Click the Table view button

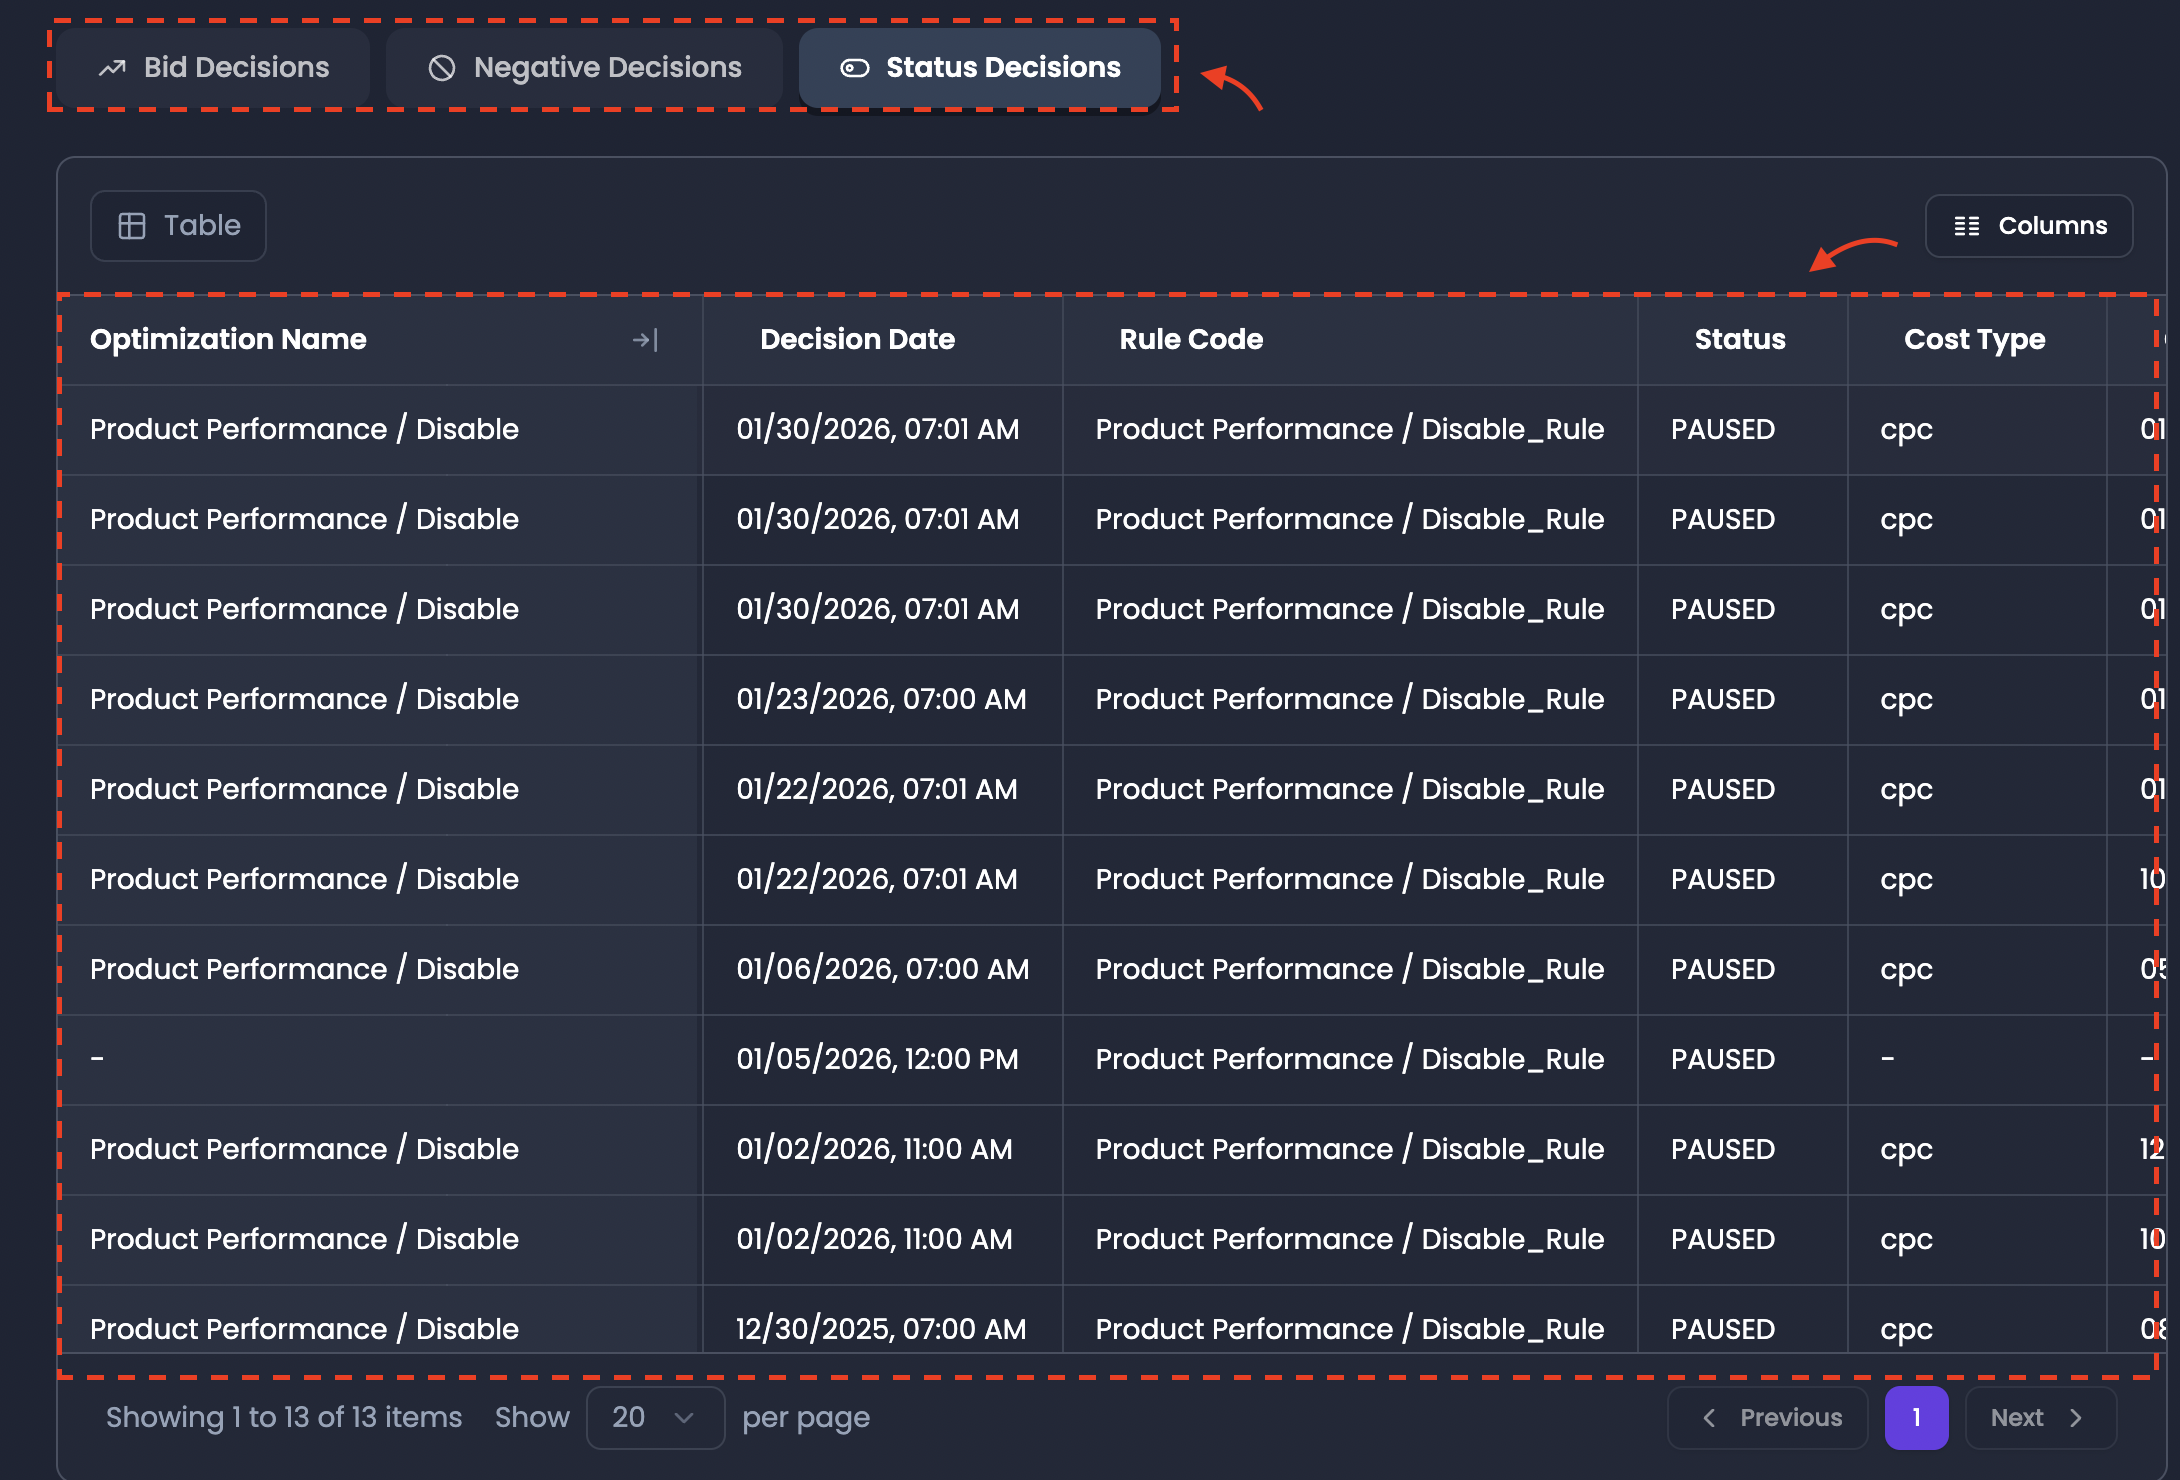pyautogui.click(x=179, y=225)
